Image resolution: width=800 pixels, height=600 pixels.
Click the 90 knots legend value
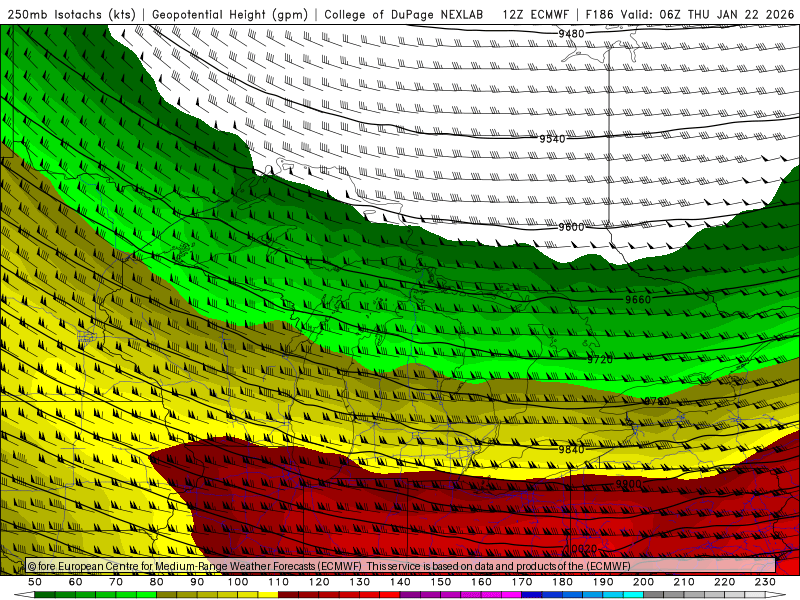coord(197,582)
